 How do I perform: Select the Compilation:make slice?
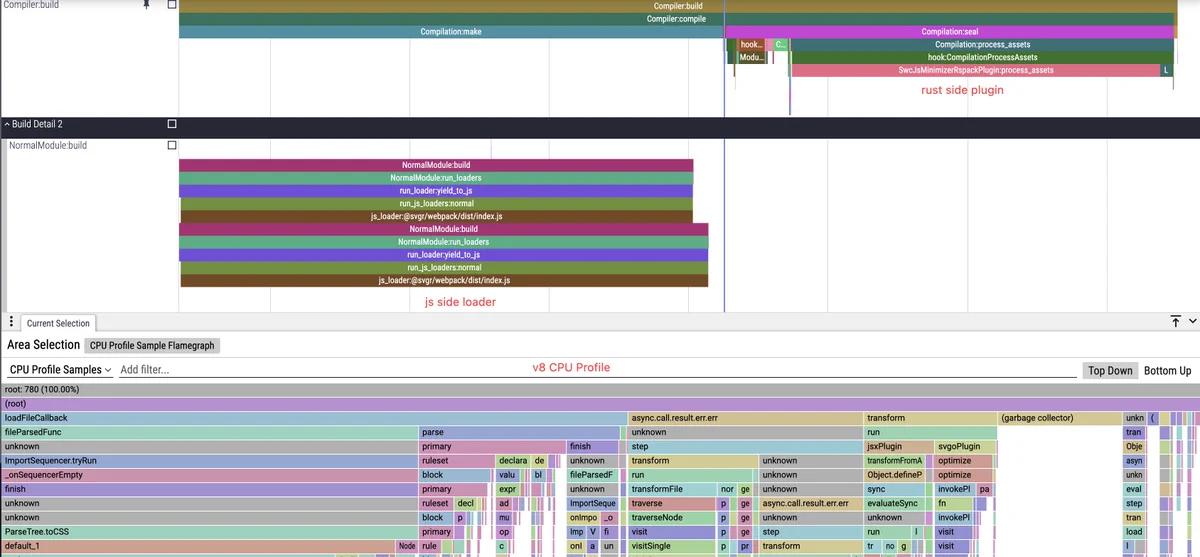(x=451, y=32)
